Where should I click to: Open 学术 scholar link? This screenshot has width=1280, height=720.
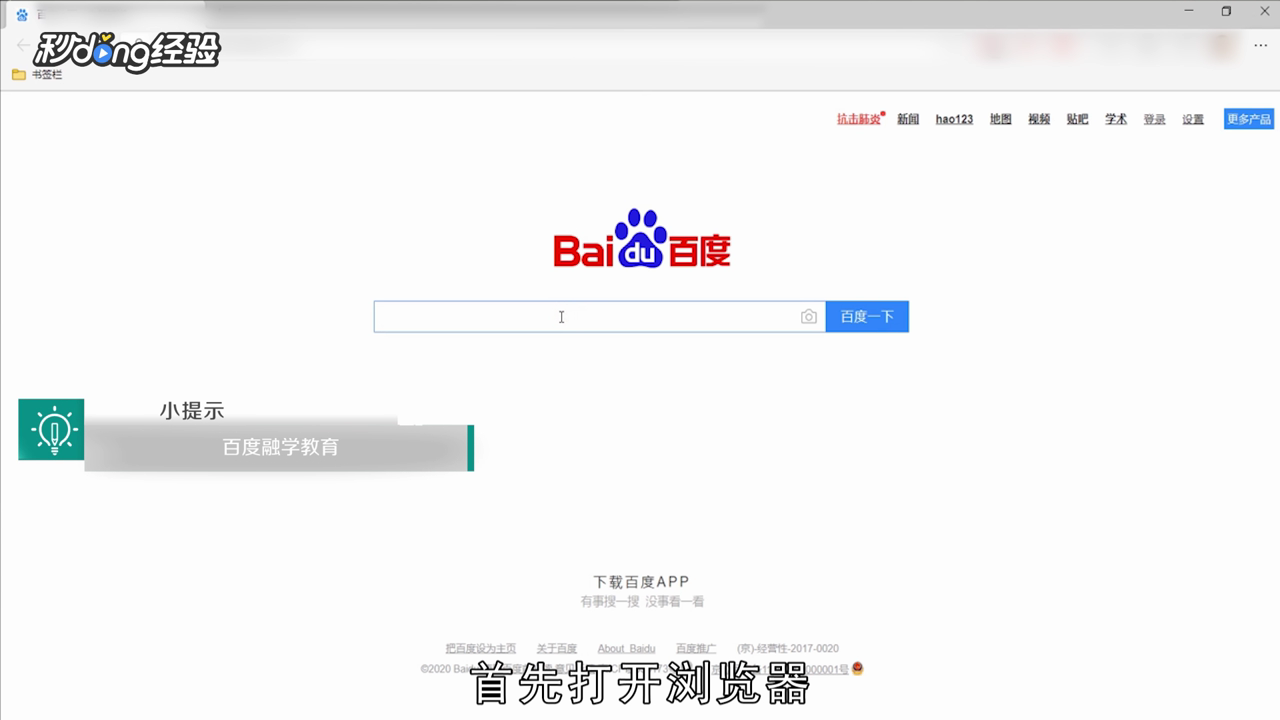[x=1116, y=119]
